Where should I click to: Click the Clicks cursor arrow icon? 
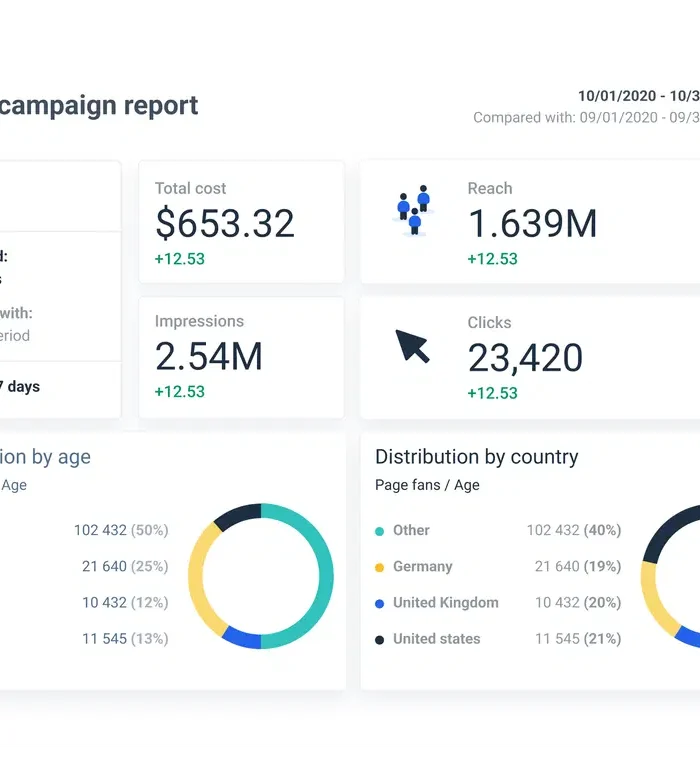pyautogui.click(x=413, y=346)
